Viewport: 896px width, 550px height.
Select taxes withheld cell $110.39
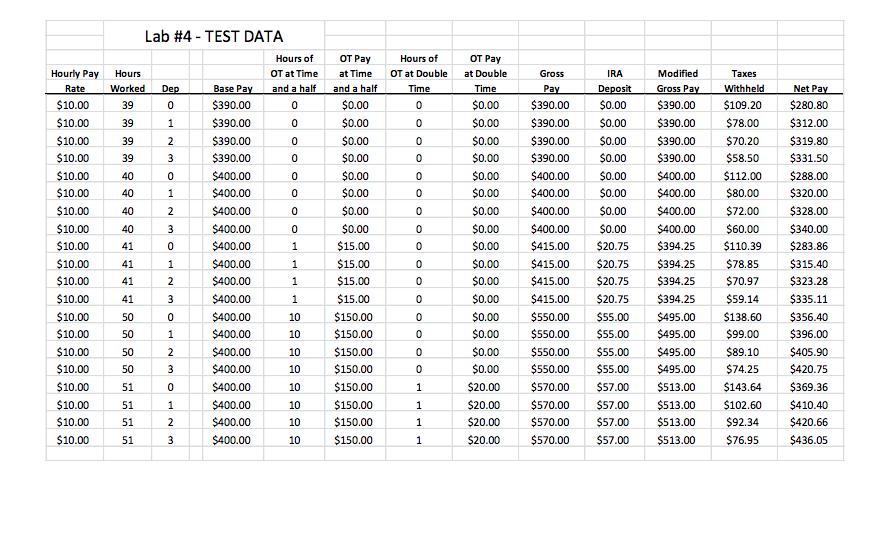coord(742,246)
